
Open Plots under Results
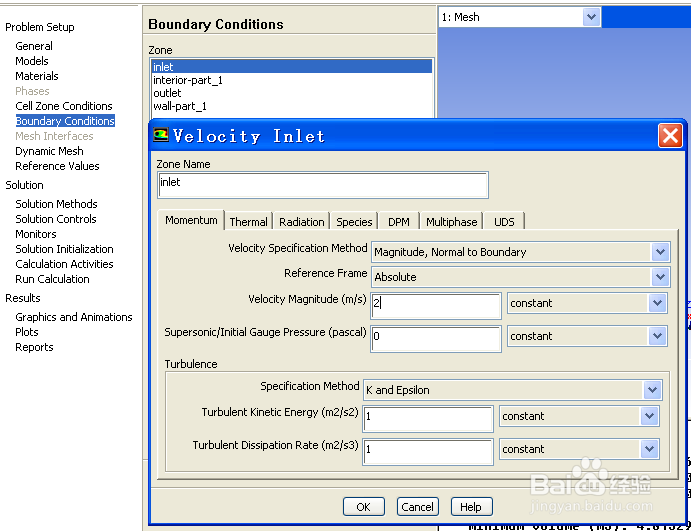27,331
